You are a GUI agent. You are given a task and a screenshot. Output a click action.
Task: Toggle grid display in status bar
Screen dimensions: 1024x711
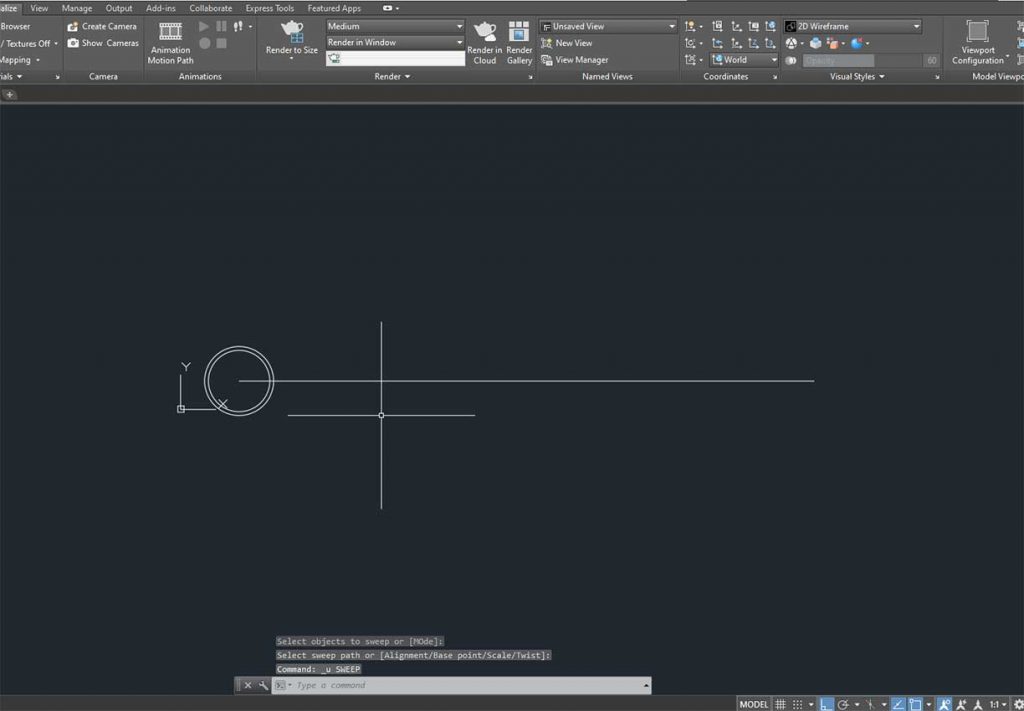click(780, 703)
